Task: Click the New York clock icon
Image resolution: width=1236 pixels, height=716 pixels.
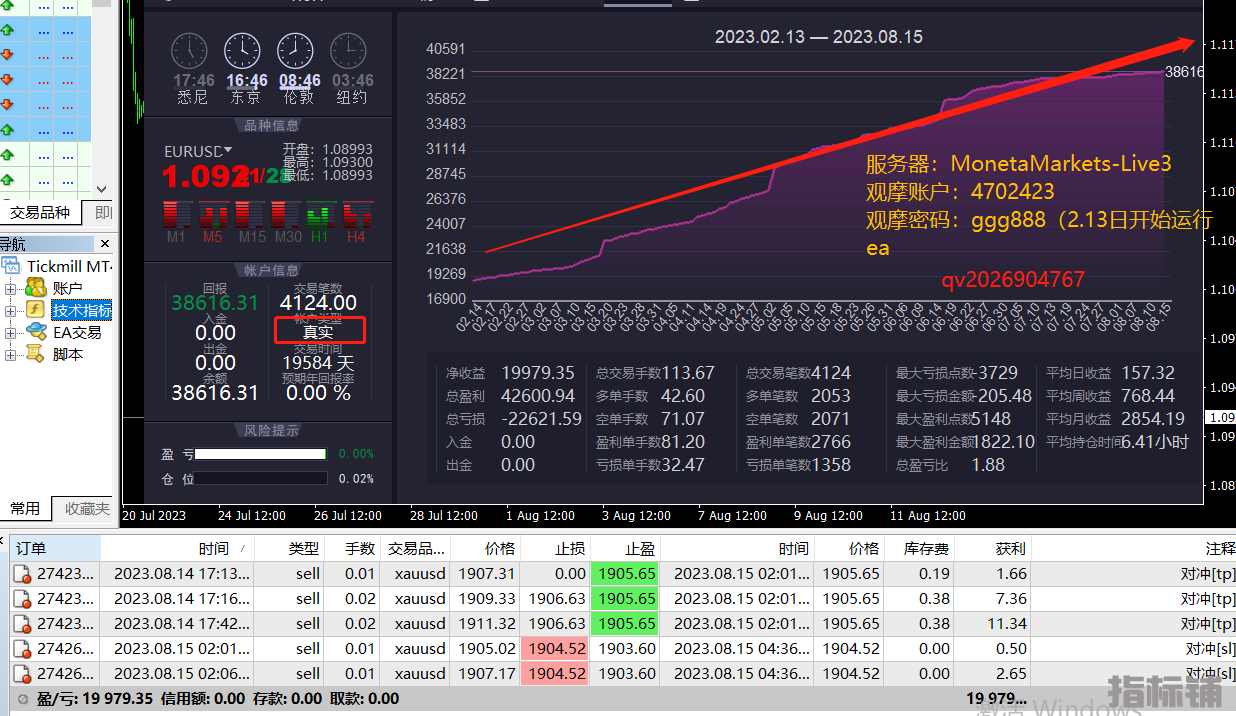Action: click(348, 51)
